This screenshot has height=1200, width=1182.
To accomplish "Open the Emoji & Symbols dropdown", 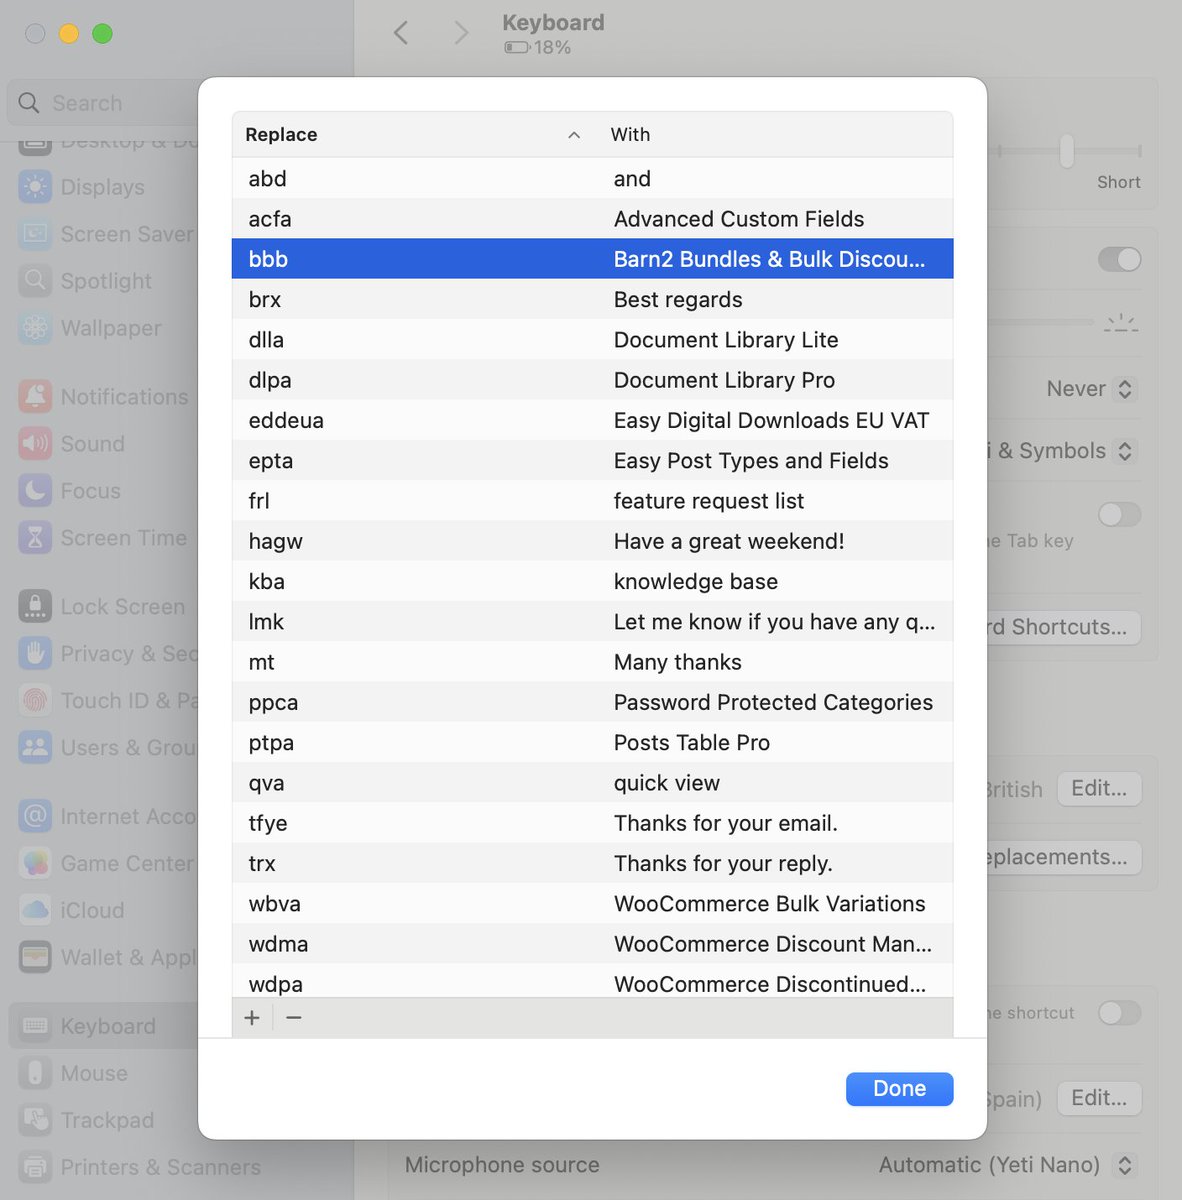I will tap(1062, 451).
